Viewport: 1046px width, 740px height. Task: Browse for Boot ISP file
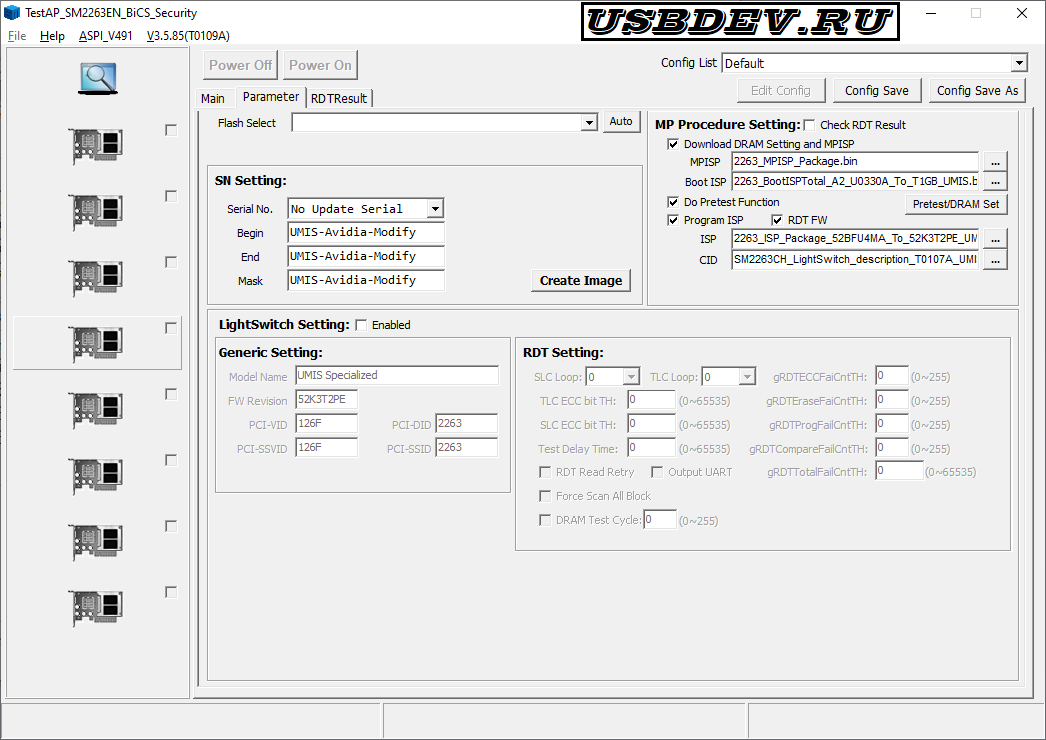995,181
